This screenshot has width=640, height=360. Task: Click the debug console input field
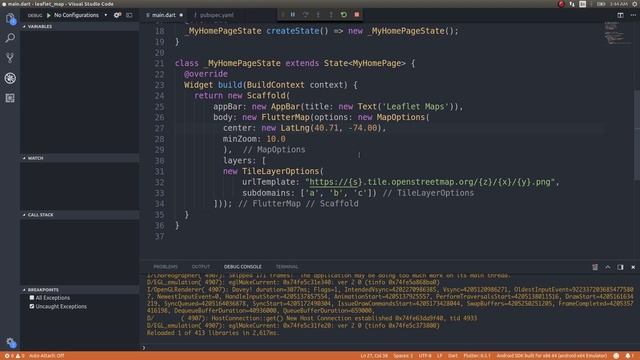(390, 348)
